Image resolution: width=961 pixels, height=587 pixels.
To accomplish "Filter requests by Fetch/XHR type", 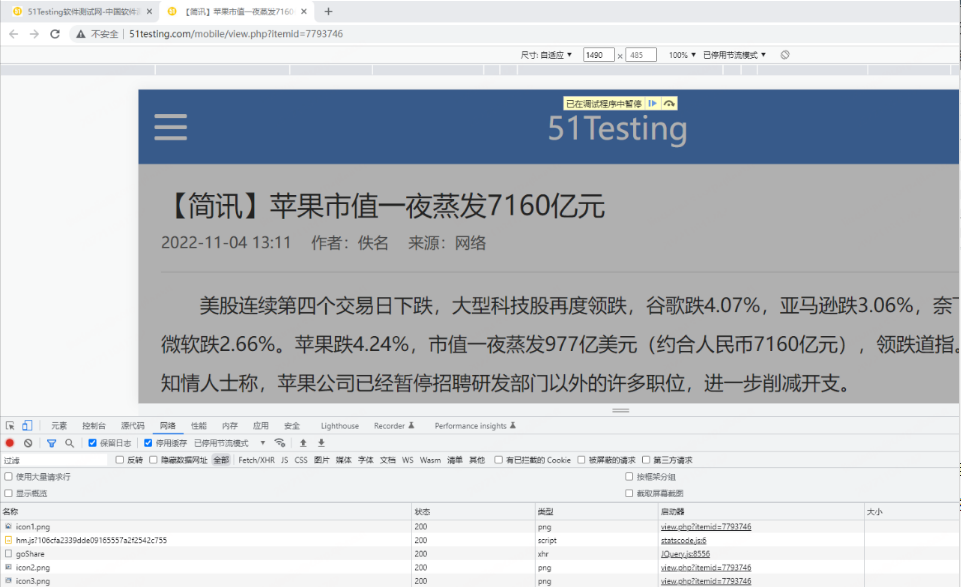I will tap(256, 460).
